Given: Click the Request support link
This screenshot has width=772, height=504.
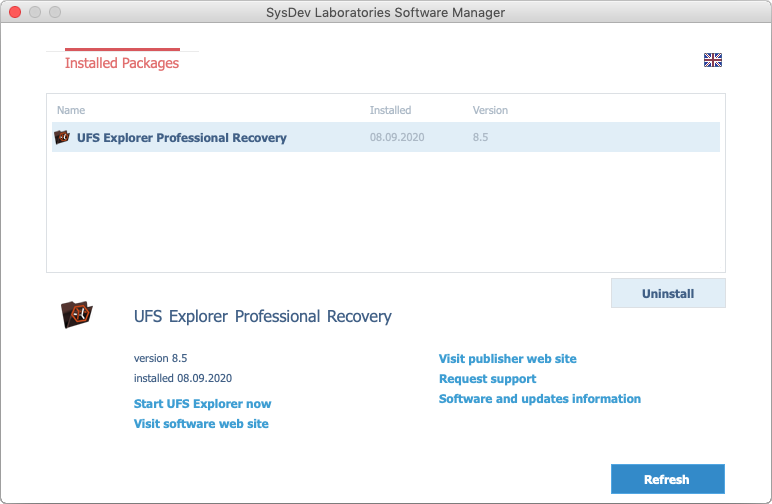Looking at the screenshot, I should tap(487, 379).
